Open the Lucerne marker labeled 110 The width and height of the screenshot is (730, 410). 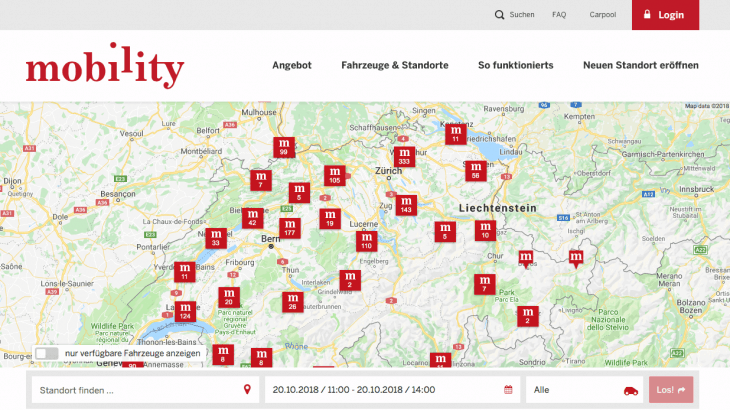366,241
